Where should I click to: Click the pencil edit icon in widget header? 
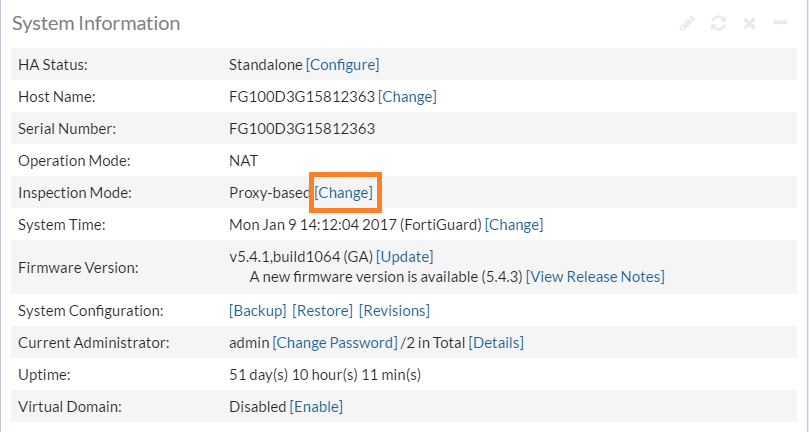tap(687, 23)
